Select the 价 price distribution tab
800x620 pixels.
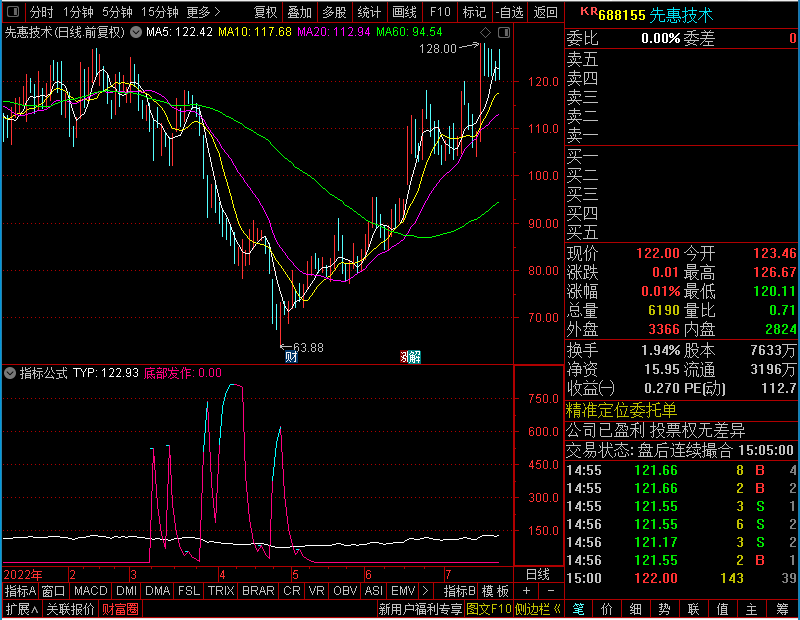607,609
